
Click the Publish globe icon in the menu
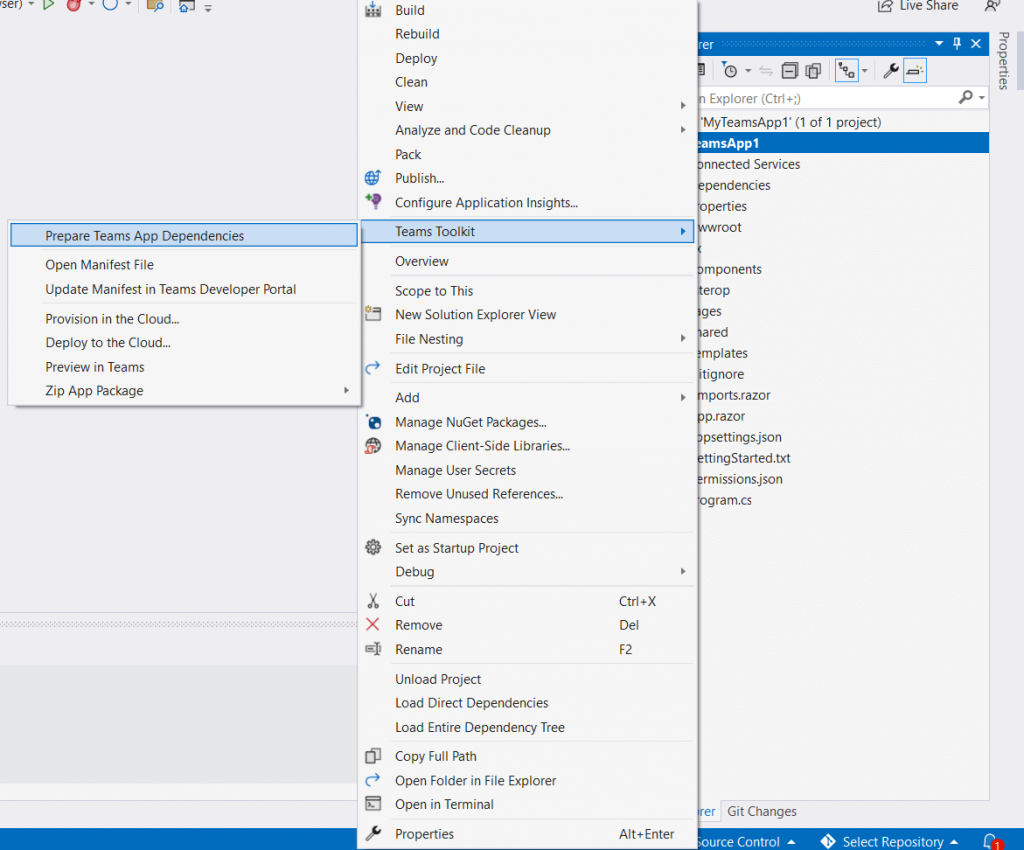tap(371, 178)
